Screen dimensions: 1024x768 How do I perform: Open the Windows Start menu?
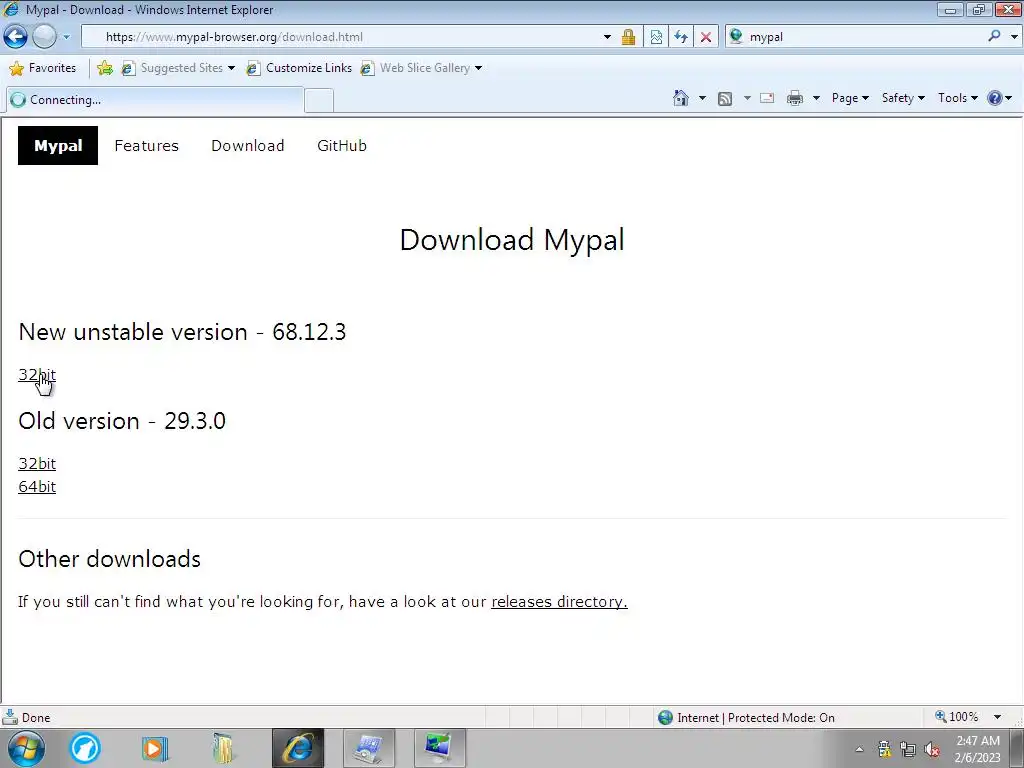(x=26, y=748)
